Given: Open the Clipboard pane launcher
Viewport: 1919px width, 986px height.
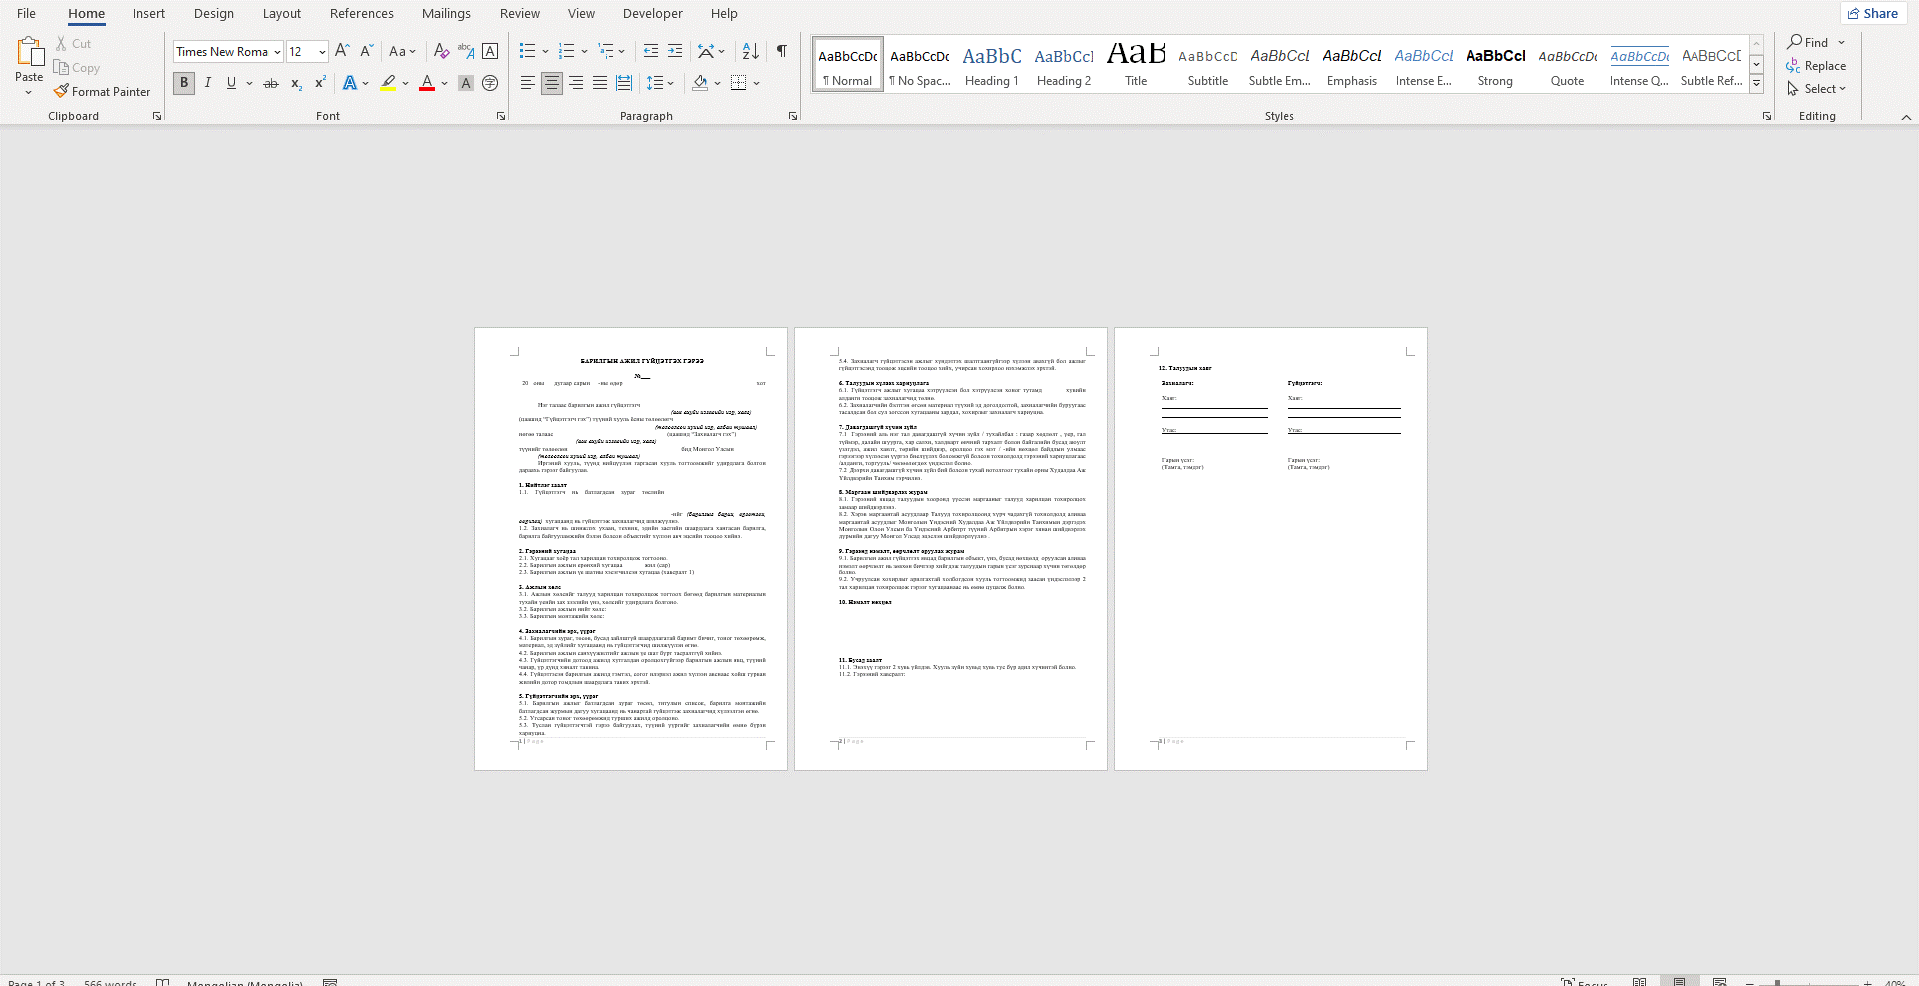Looking at the screenshot, I should [157, 117].
